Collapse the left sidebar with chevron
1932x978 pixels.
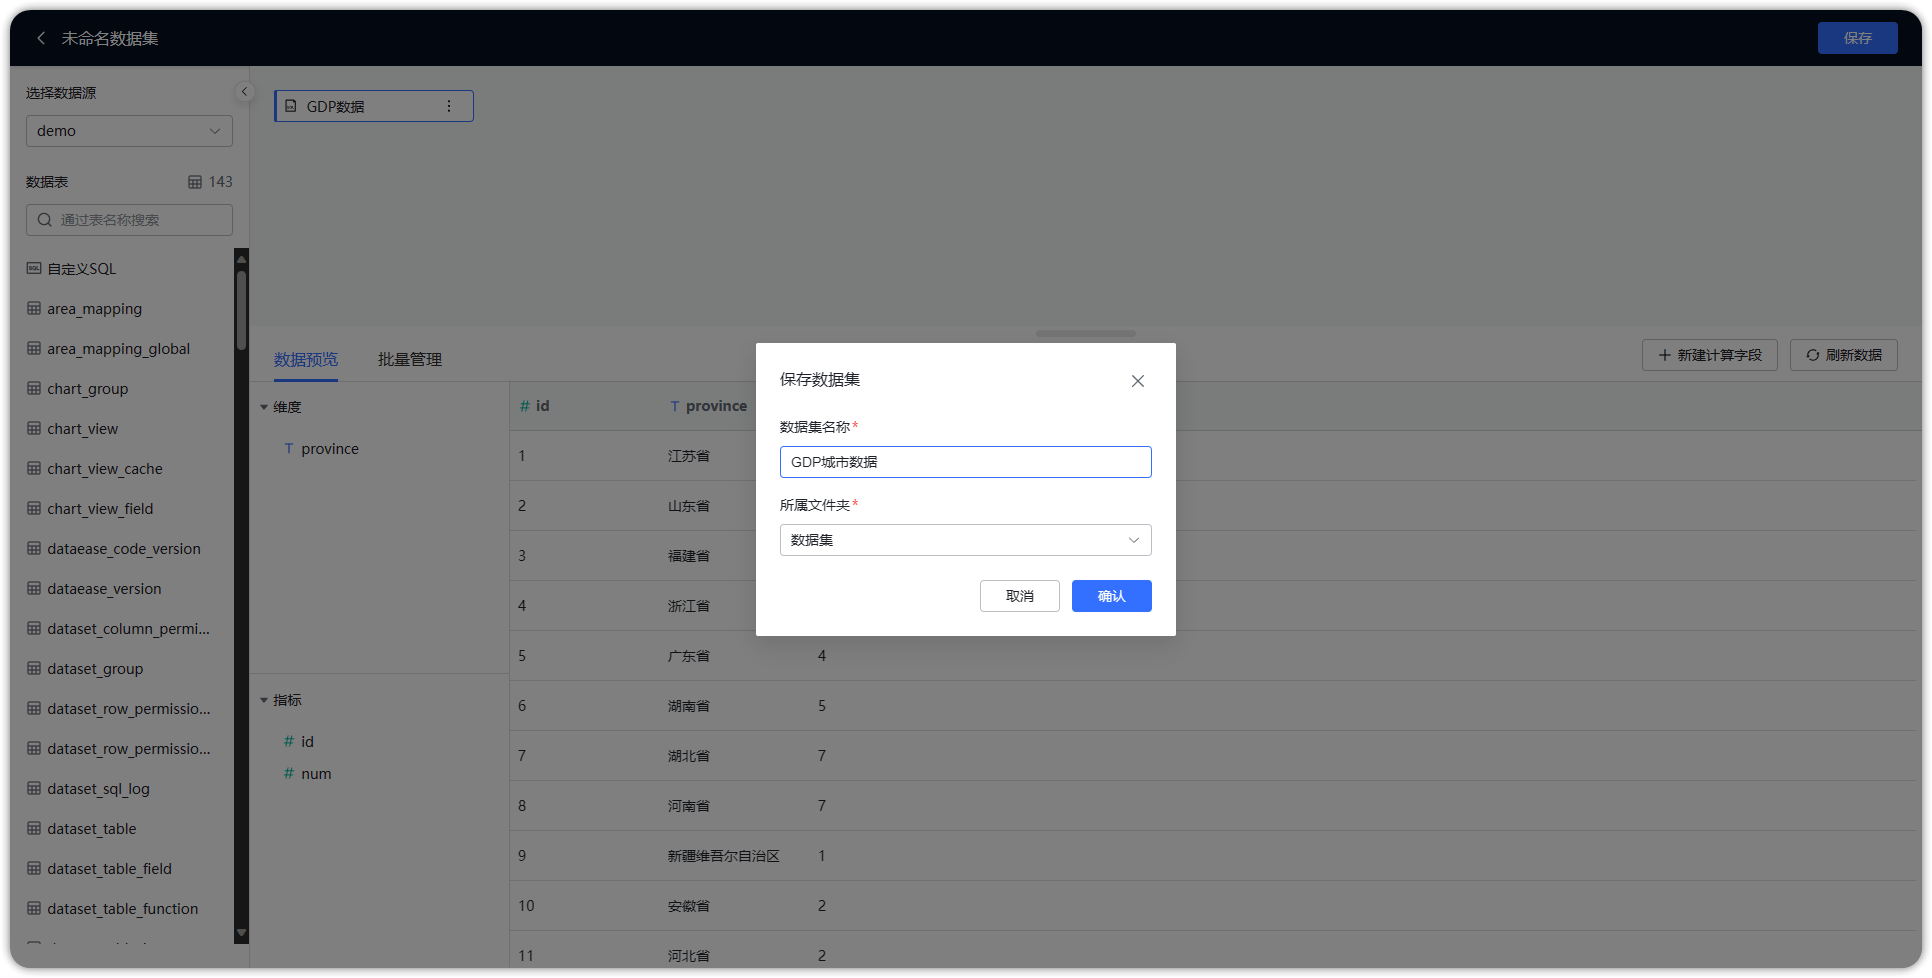pyautogui.click(x=244, y=91)
